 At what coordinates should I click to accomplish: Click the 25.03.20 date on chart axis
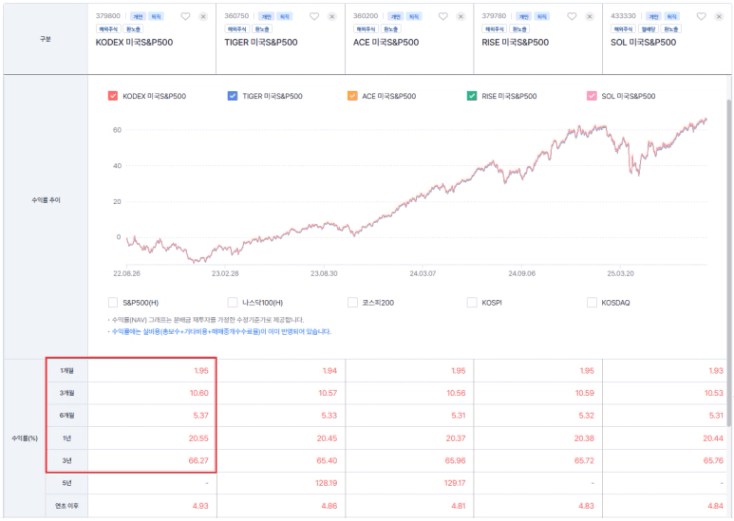click(x=620, y=273)
